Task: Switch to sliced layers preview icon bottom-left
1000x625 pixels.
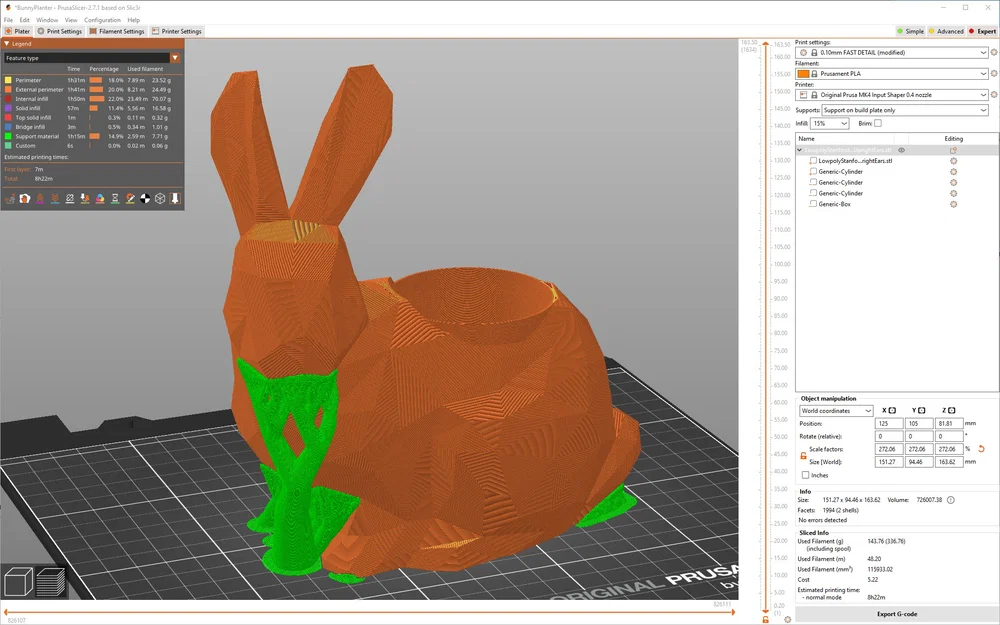Action: (x=52, y=580)
